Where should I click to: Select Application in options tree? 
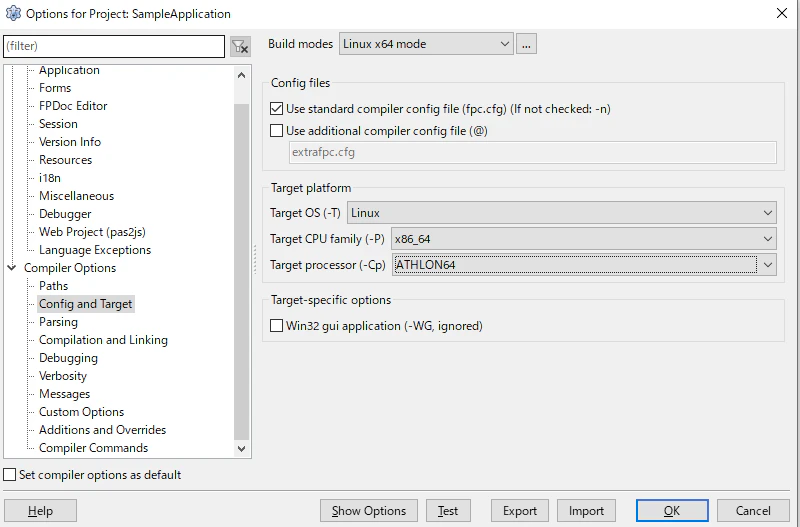coord(69,70)
